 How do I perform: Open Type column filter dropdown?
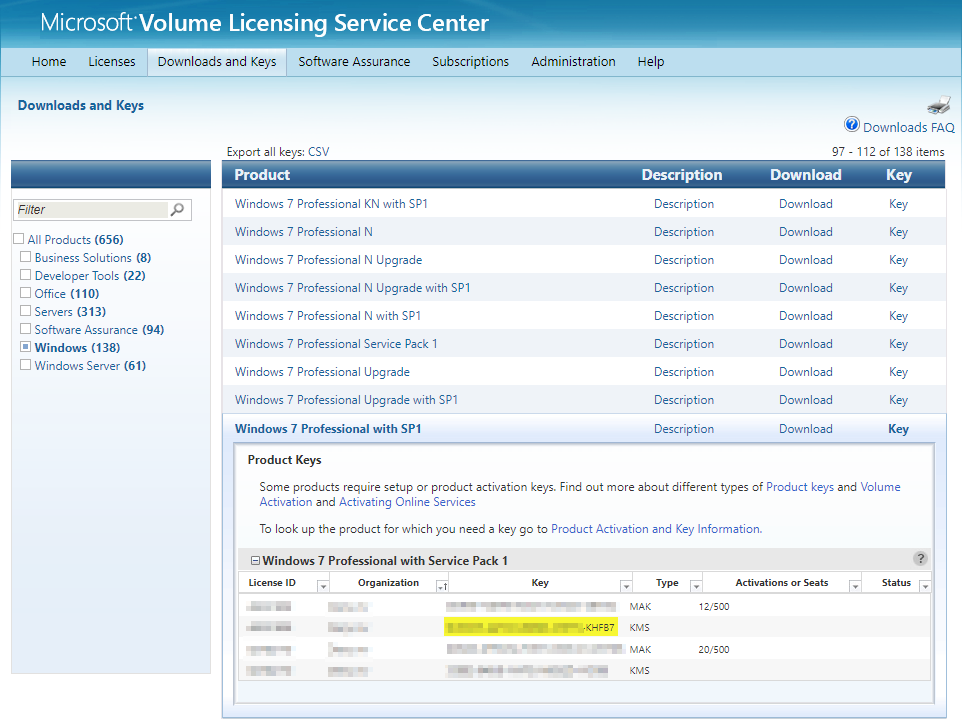696,586
